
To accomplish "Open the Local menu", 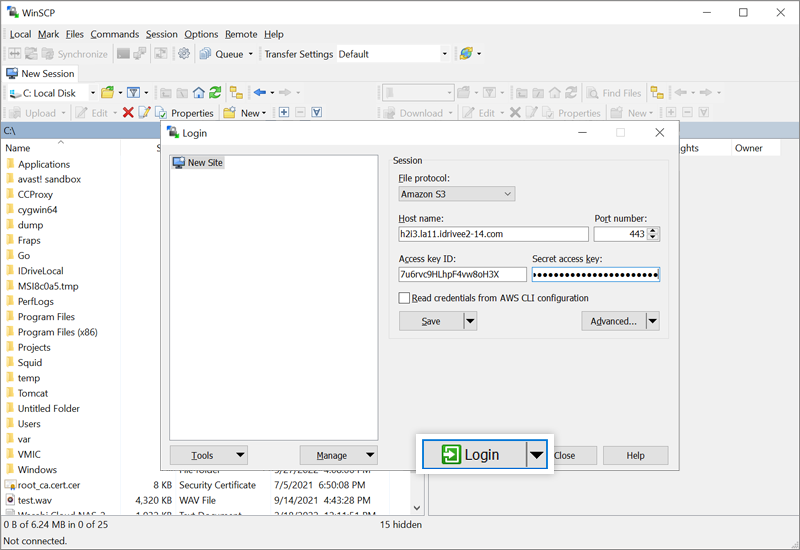I will click(x=20, y=34).
